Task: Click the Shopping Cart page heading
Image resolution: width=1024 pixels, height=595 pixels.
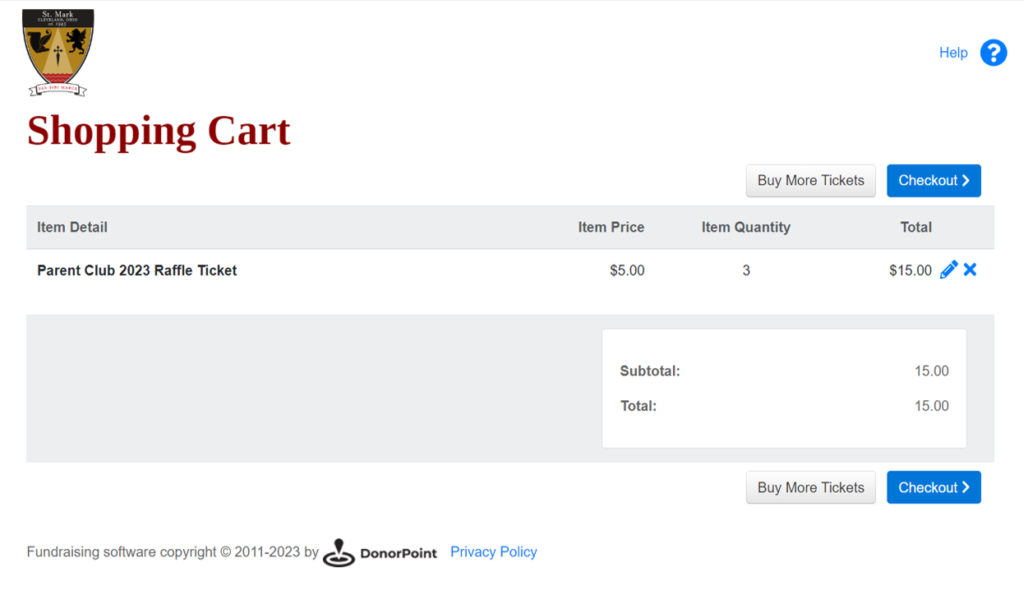Action: 159,131
